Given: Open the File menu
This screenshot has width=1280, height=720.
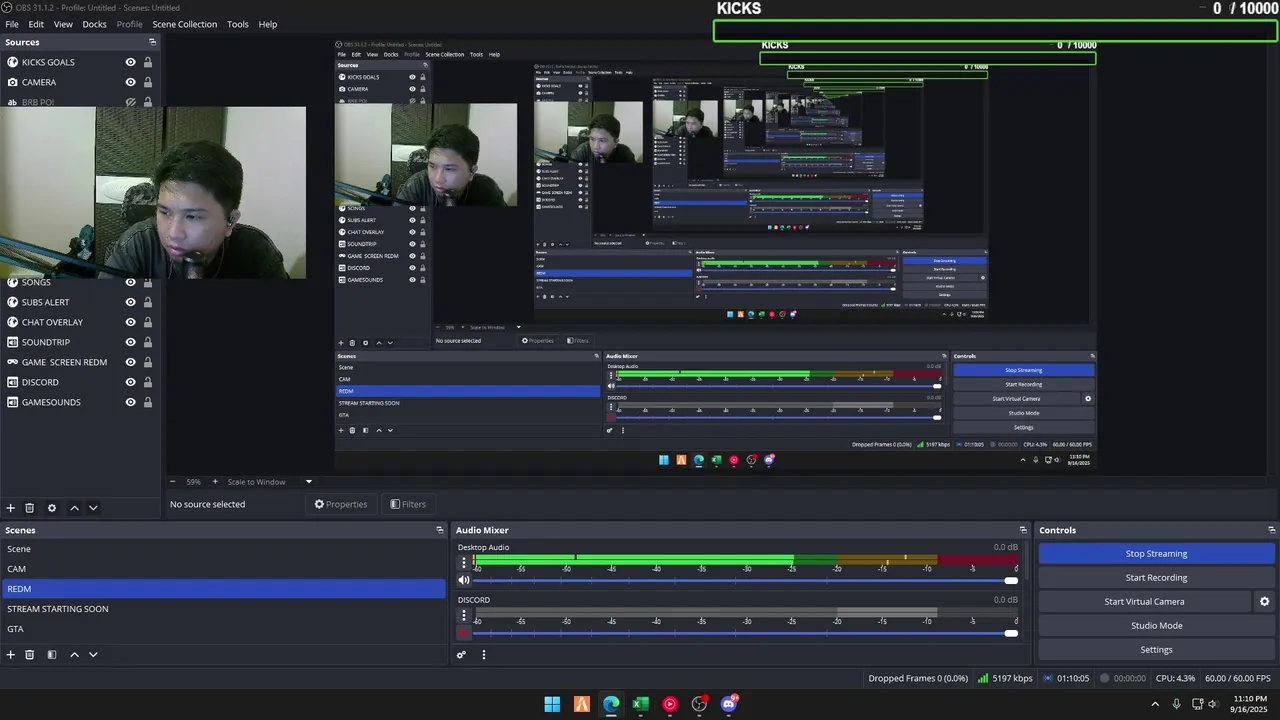Looking at the screenshot, I should (12, 24).
